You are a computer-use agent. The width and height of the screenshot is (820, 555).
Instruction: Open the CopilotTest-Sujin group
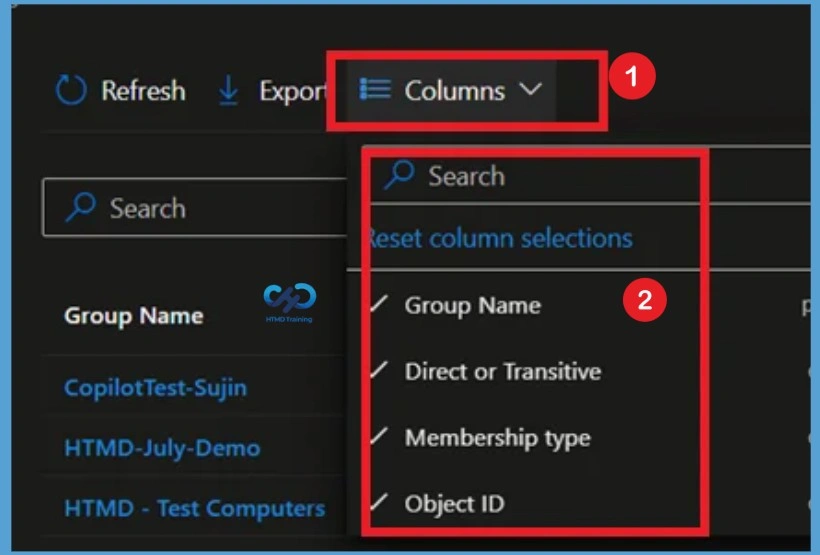(x=155, y=388)
